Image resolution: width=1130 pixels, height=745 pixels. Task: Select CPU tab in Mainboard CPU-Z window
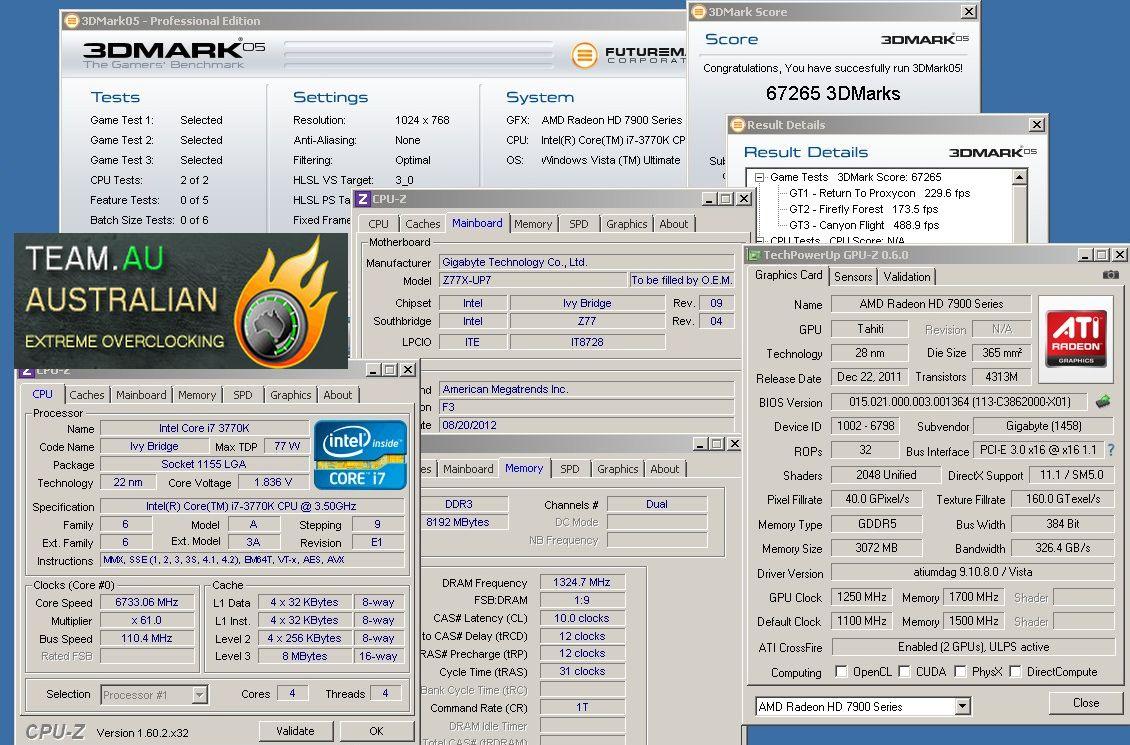[378, 224]
